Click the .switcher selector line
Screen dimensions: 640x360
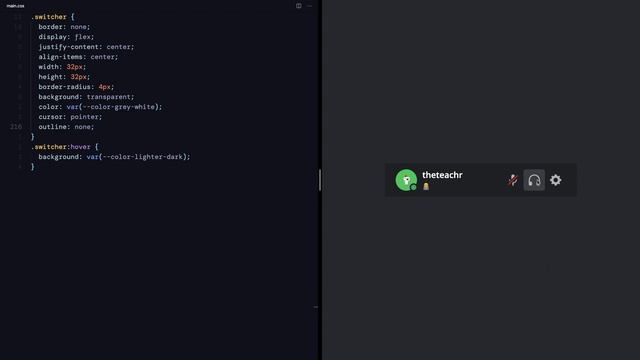coord(53,17)
